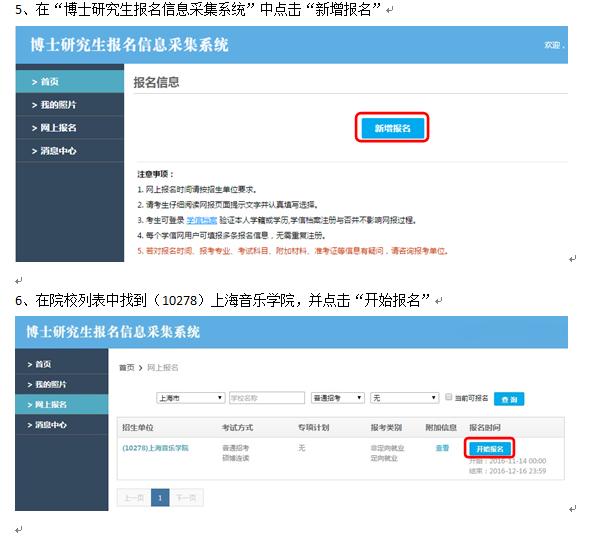The image size is (616, 536).
Task: Click the 首页 breadcrumb link
Action: 126,367
